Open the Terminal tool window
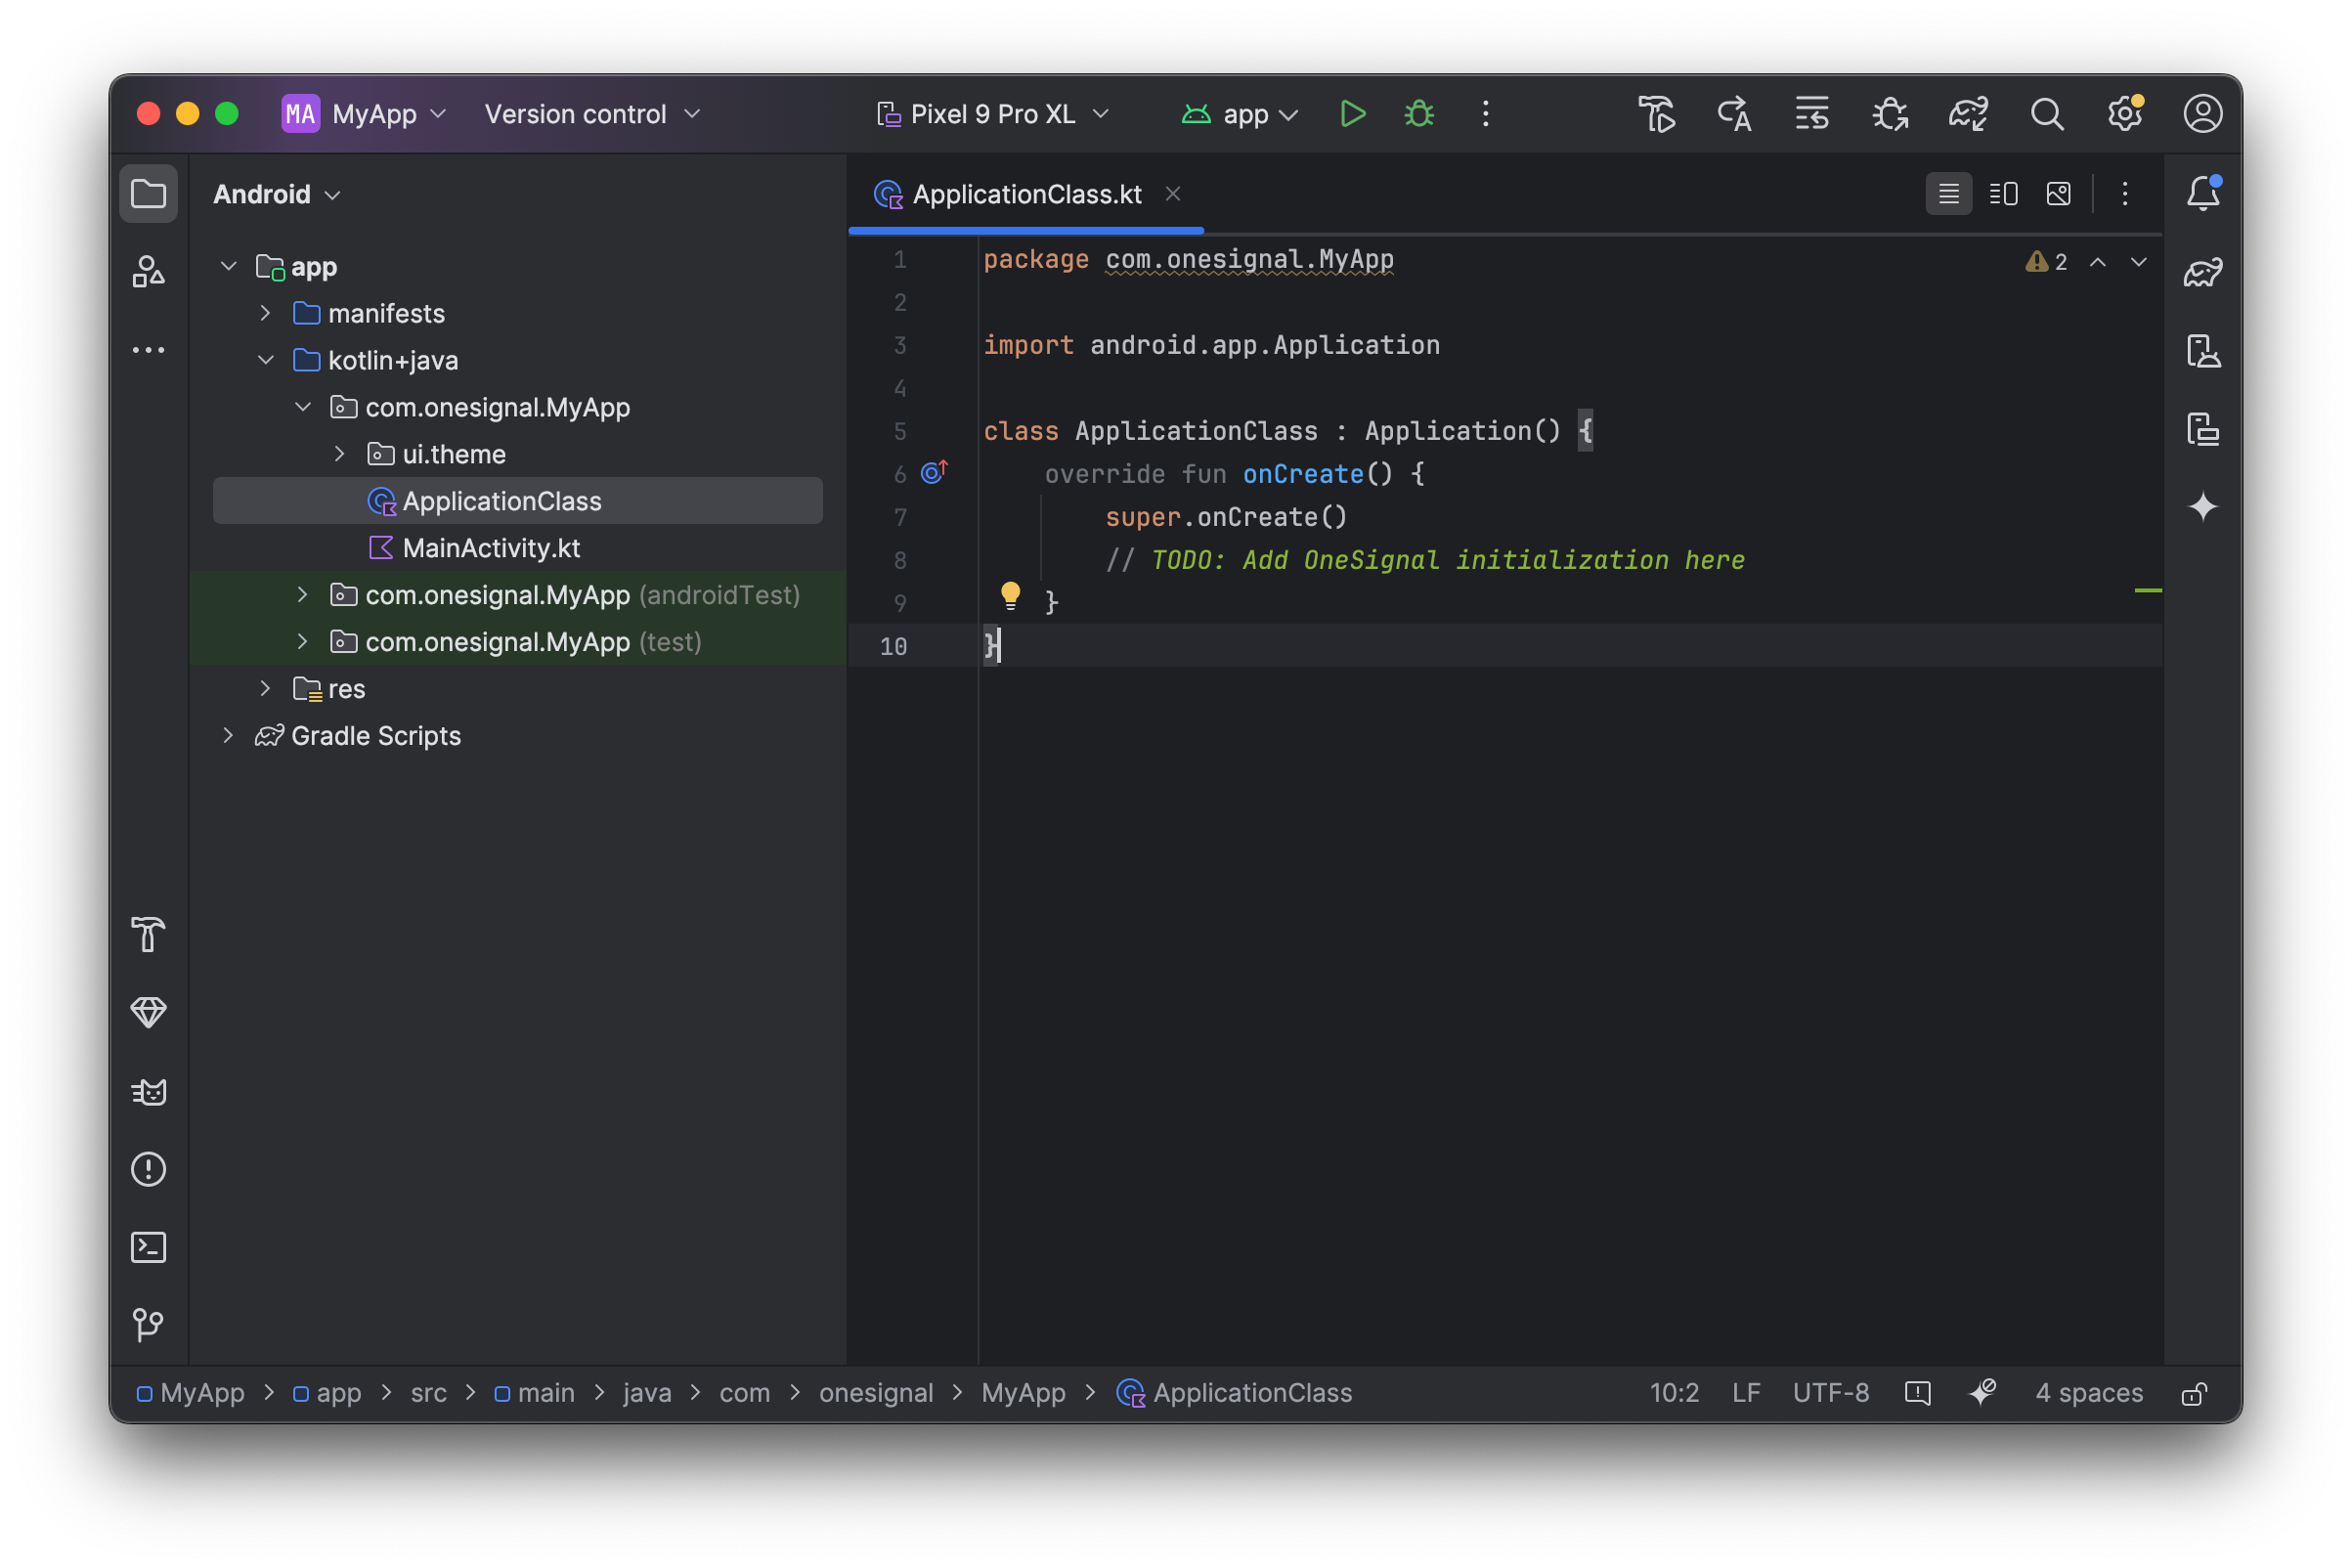The height and width of the screenshot is (1568, 2352). [149, 1247]
